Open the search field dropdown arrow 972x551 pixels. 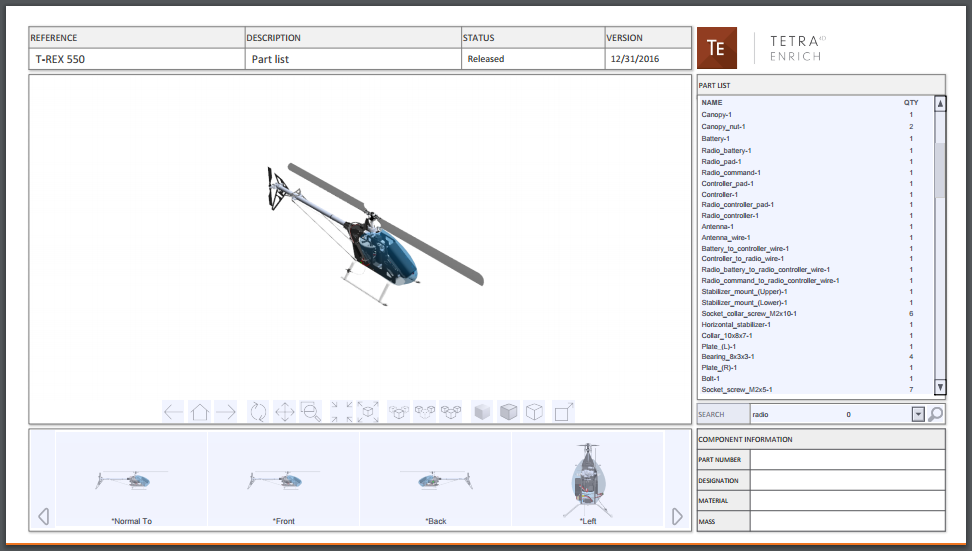918,414
